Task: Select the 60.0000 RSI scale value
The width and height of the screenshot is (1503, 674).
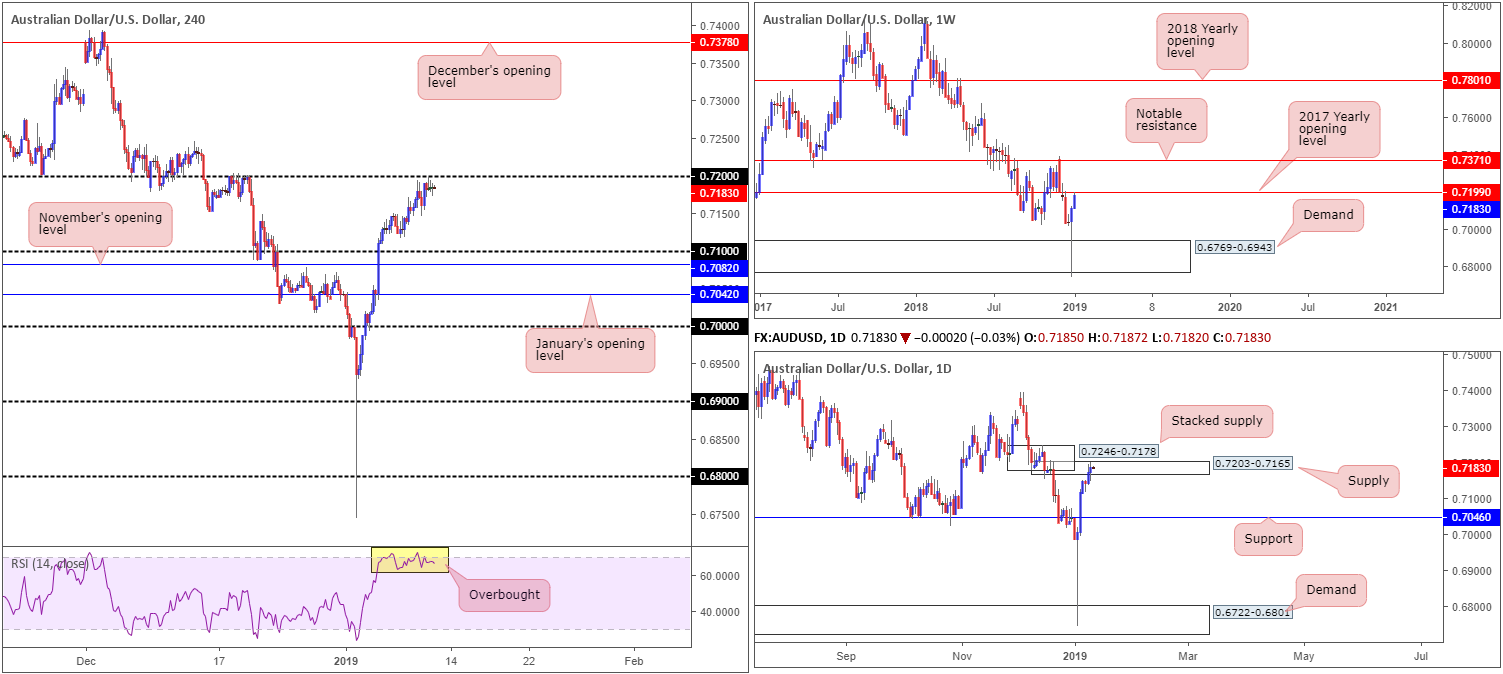Action: [722, 576]
